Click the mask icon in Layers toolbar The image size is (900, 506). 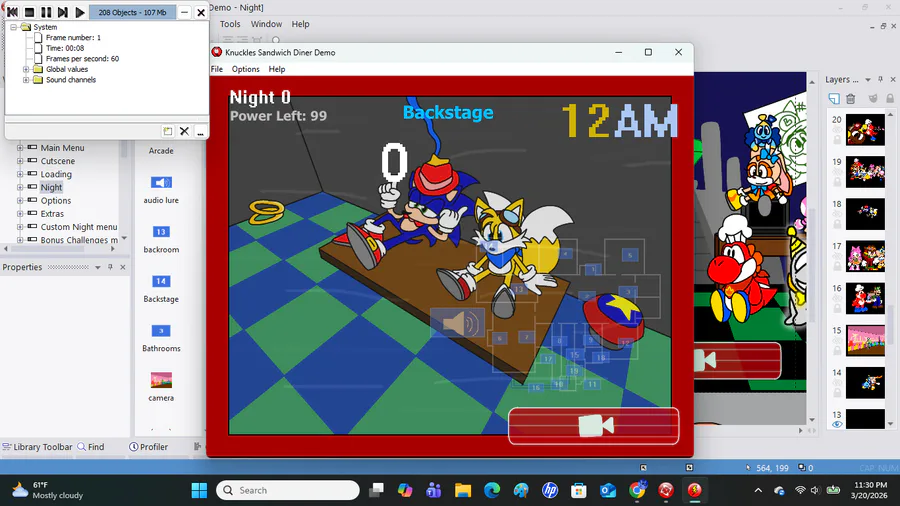[873, 99]
